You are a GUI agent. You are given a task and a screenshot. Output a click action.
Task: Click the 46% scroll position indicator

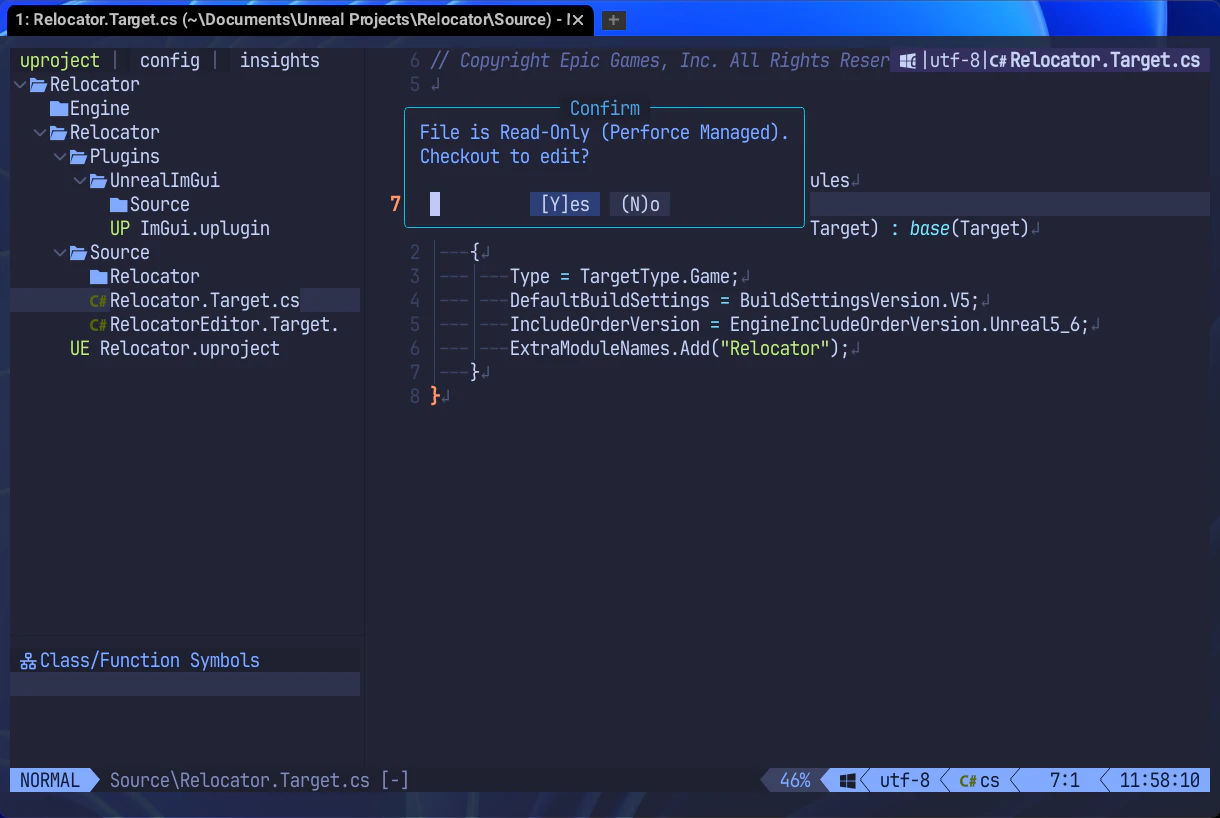point(795,781)
